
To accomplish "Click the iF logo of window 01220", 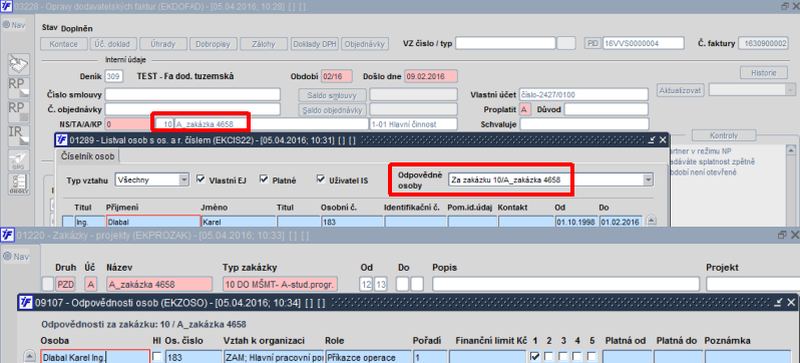I will click(x=7, y=235).
